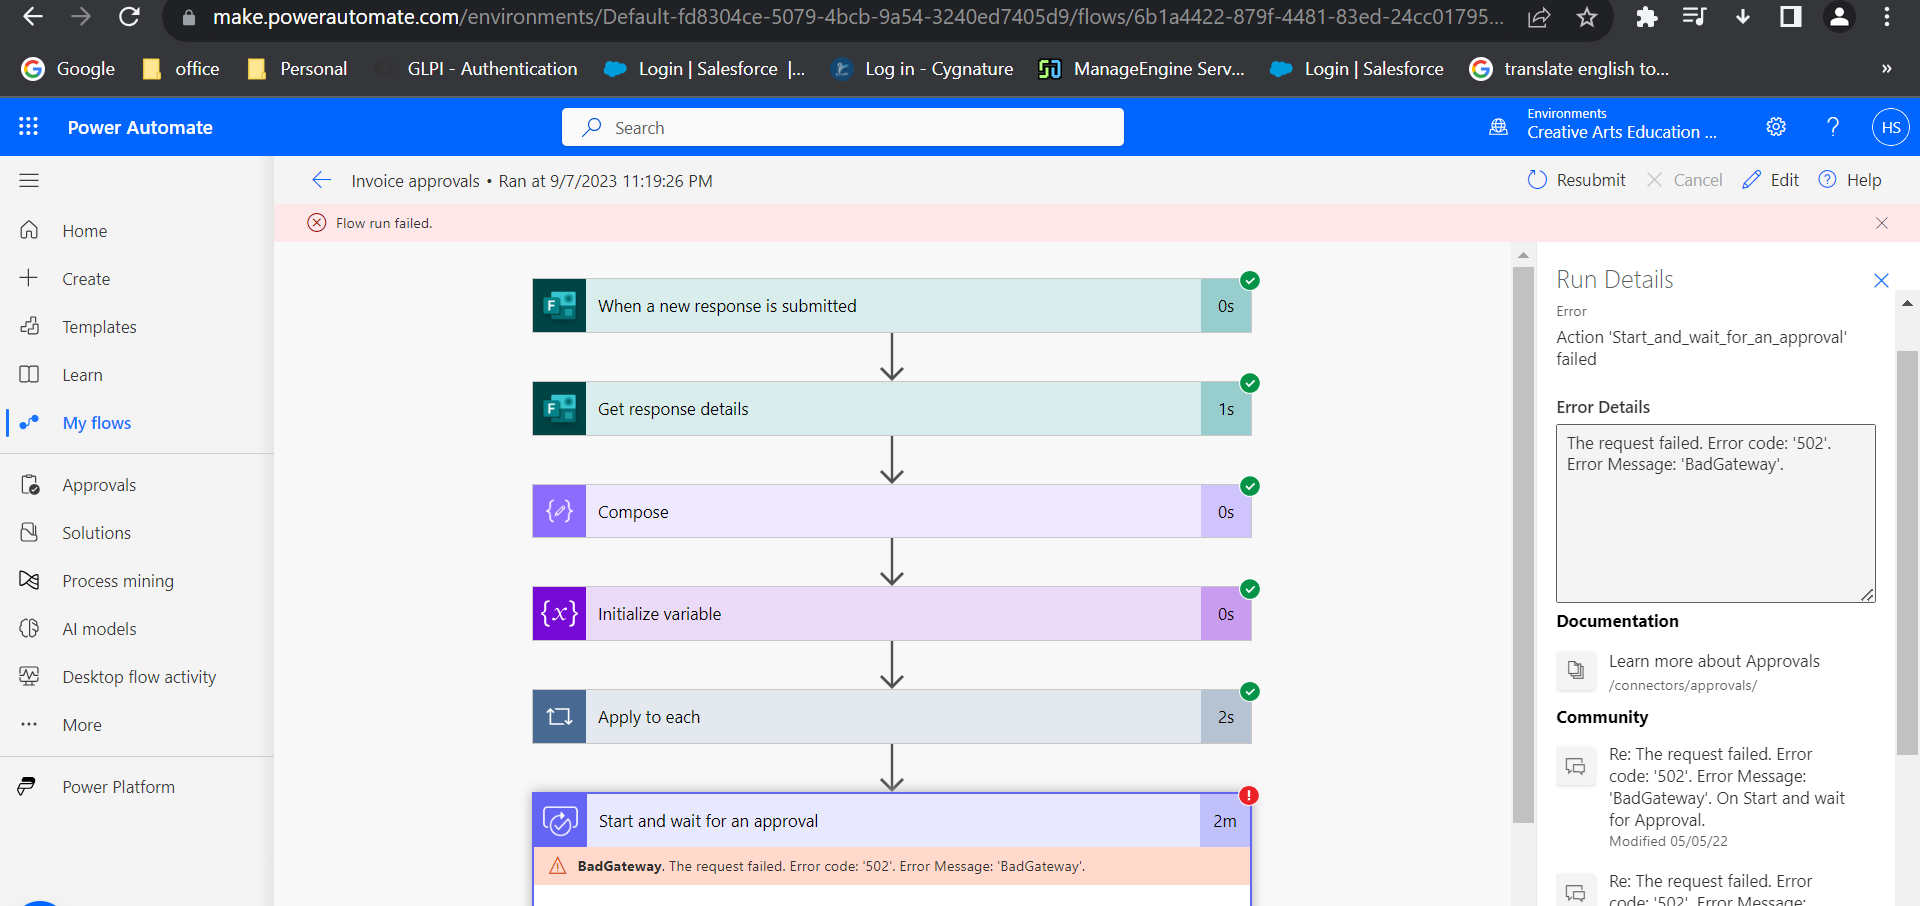Viewport: 1920px width, 906px height.
Task: Edit the flow
Action: [x=1771, y=180]
